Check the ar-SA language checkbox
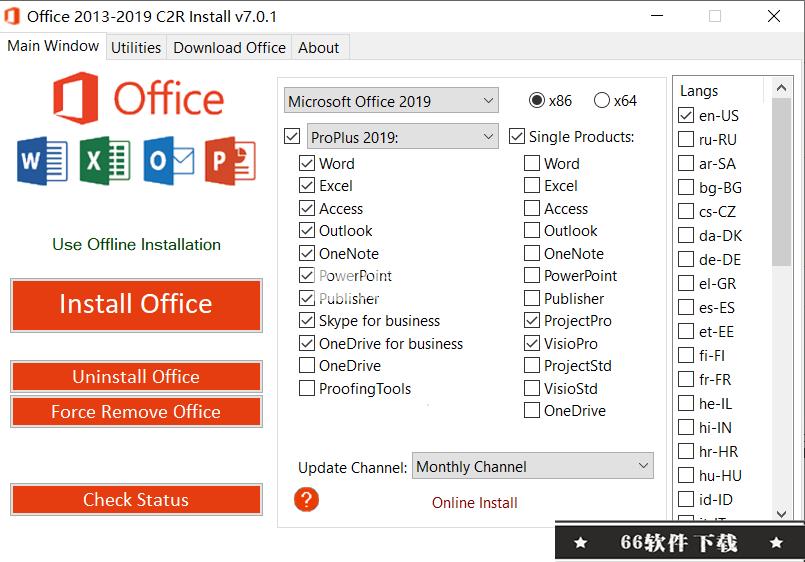Image resolution: width=805 pixels, height=562 pixels. tap(686, 163)
